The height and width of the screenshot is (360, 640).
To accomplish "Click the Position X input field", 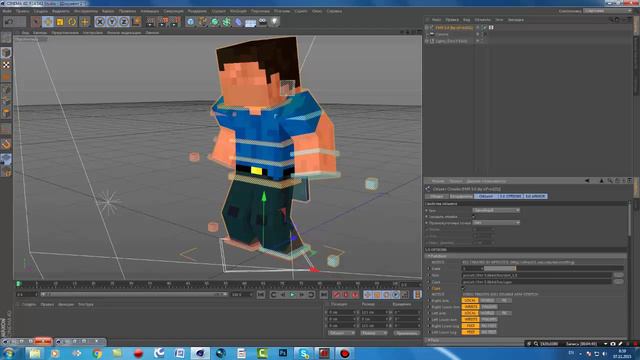I will pos(342,313).
